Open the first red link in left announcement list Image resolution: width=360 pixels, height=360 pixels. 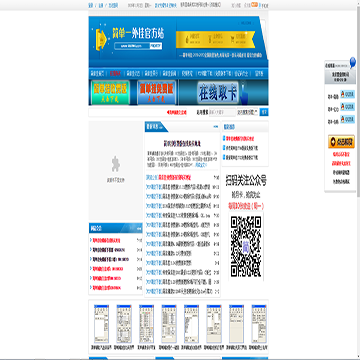(x=106, y=240)
